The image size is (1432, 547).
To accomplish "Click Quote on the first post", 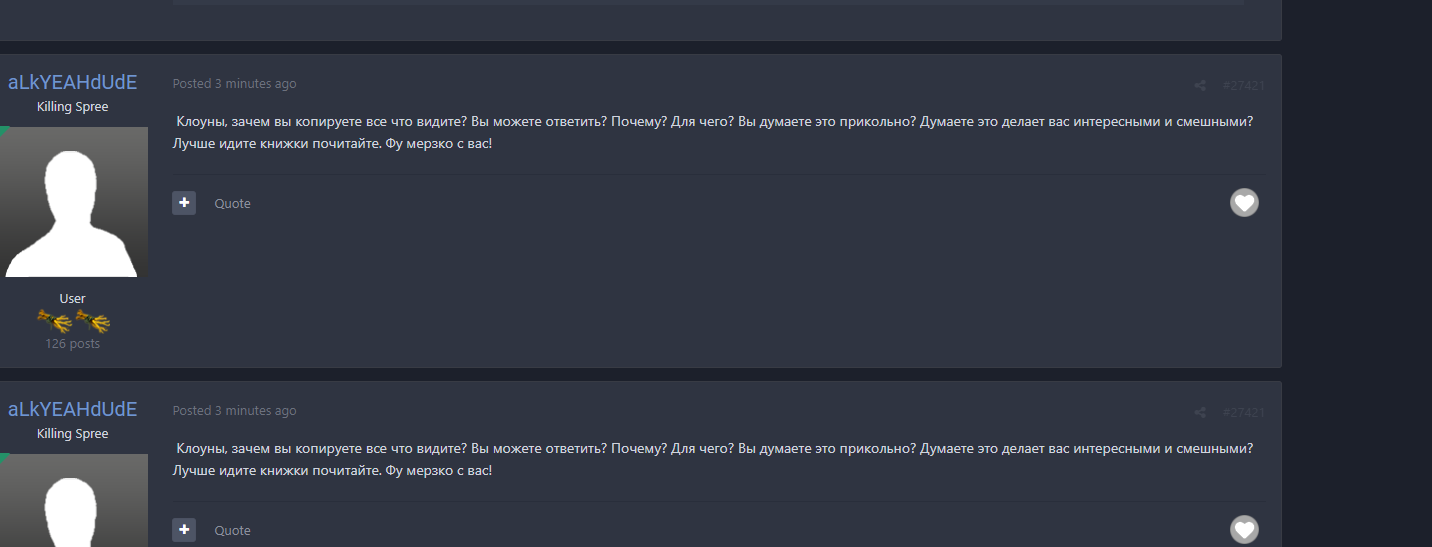I will click(x=232, y=204).
